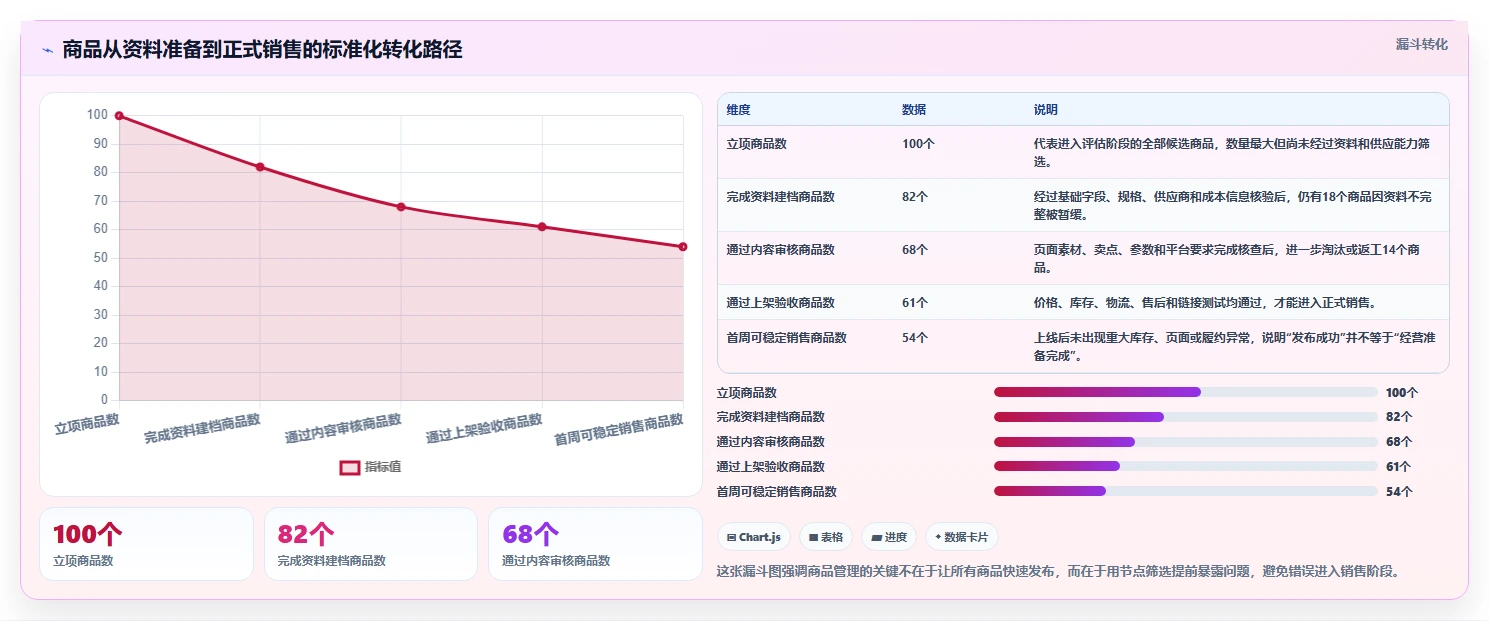Click the y-axis value 50

tap(100, 258)
